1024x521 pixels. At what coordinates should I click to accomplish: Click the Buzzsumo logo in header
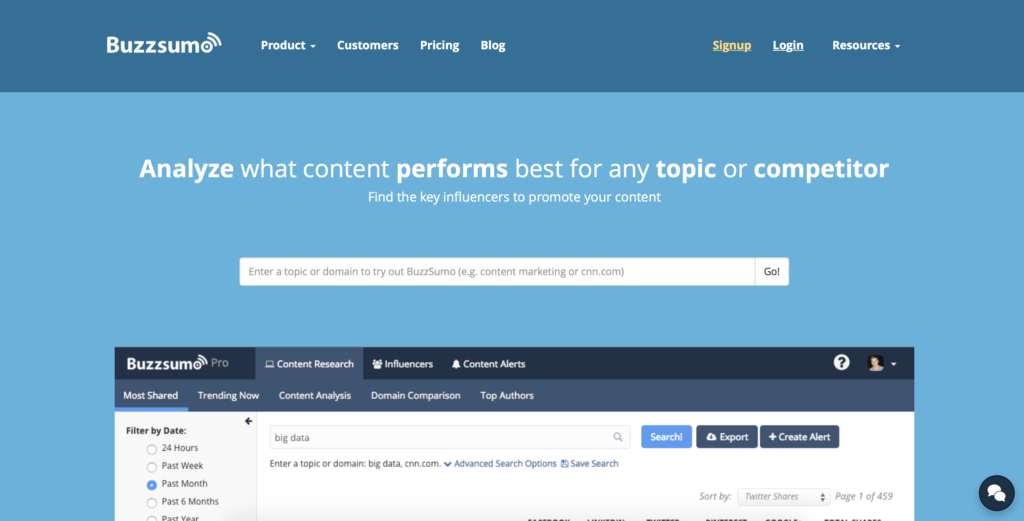point(164,44)
